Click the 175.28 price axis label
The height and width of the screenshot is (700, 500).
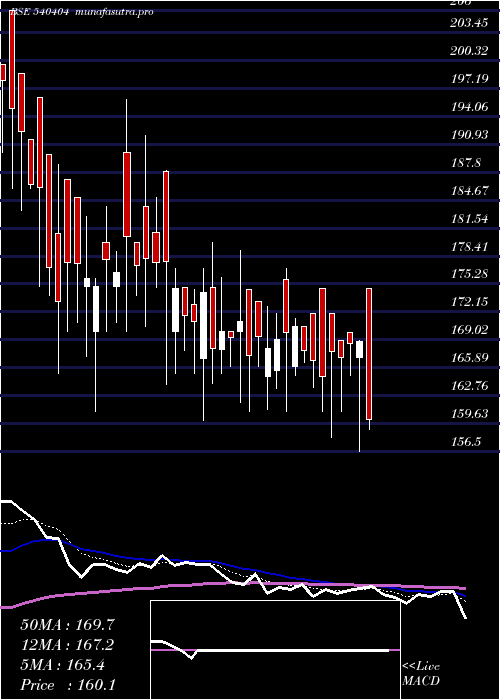[469, 274]
